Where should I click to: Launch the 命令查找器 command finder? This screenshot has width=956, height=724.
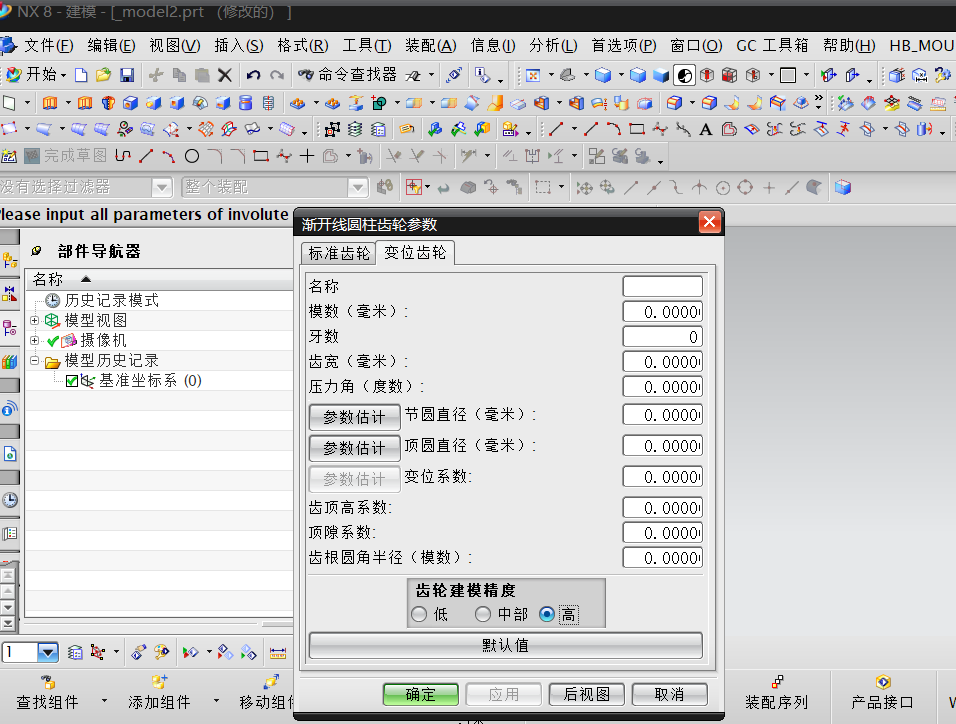[348, 75]
